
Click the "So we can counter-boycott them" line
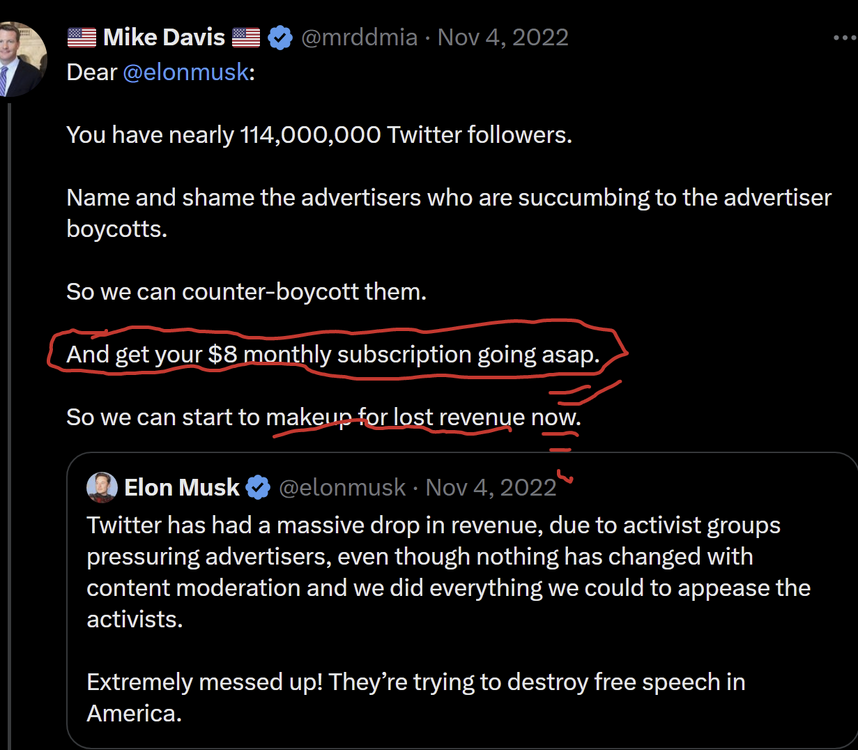pos(245,292)
